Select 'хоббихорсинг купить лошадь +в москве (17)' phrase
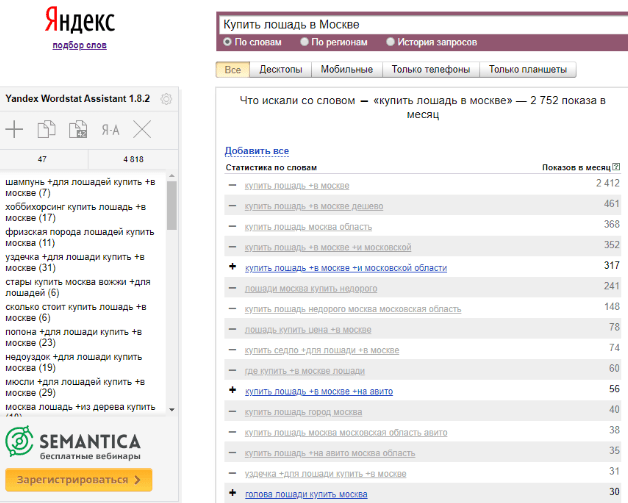 [x=76, y=212]
